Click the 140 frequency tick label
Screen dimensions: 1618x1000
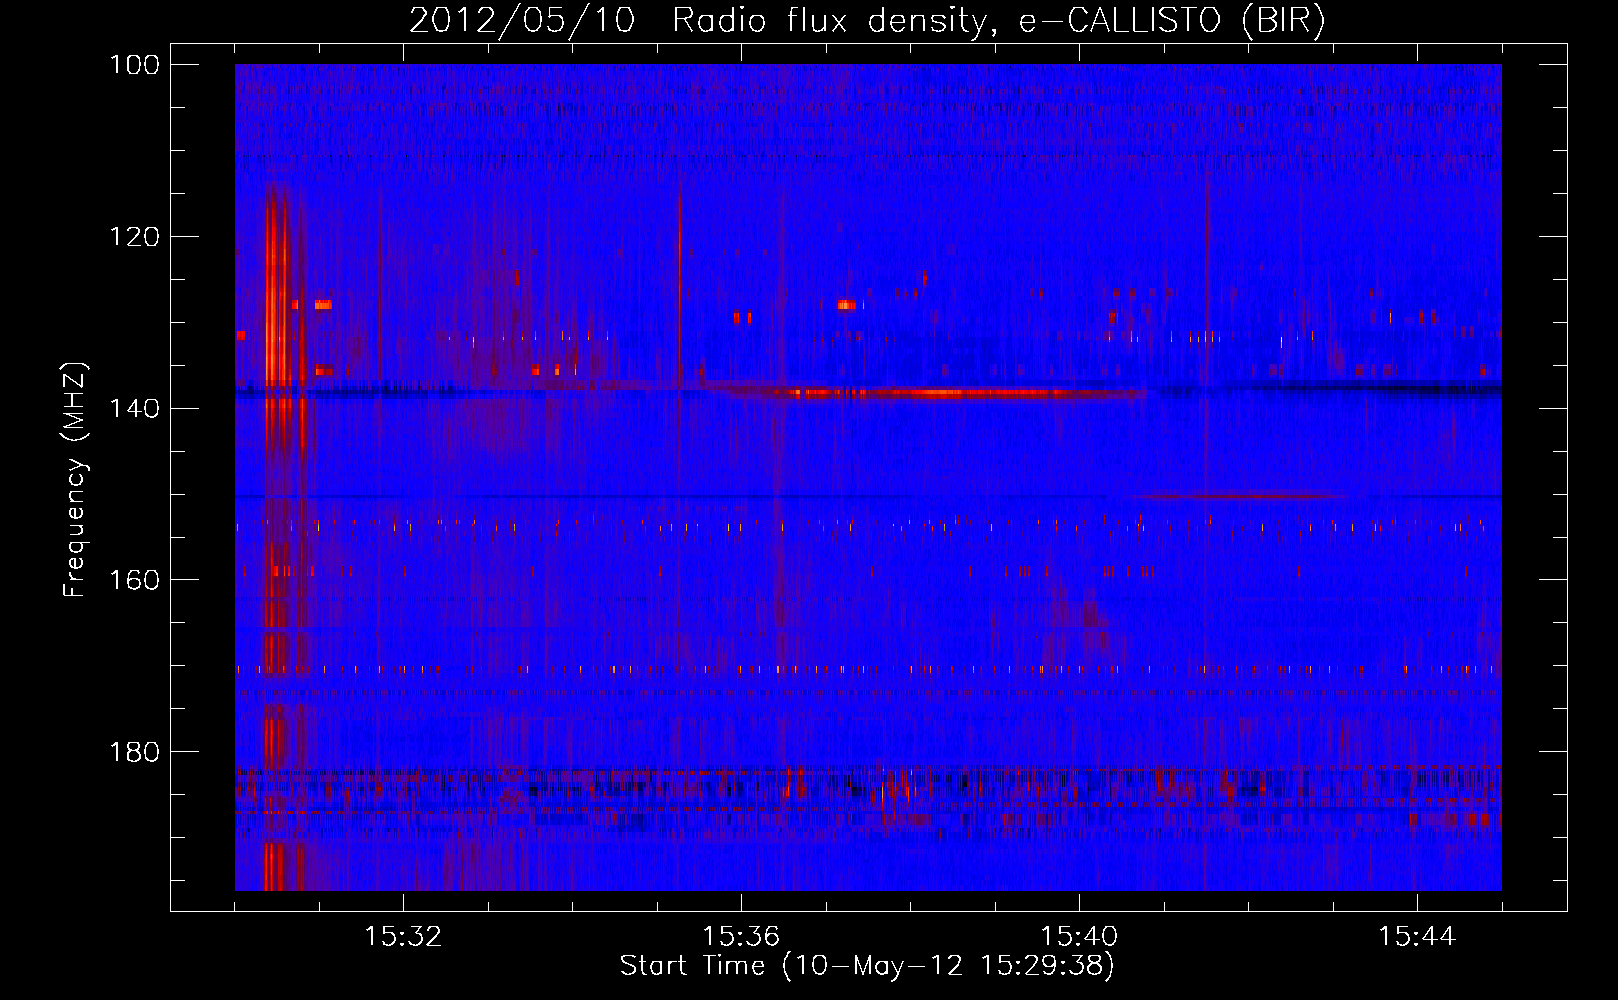click(x=134, y=409)
